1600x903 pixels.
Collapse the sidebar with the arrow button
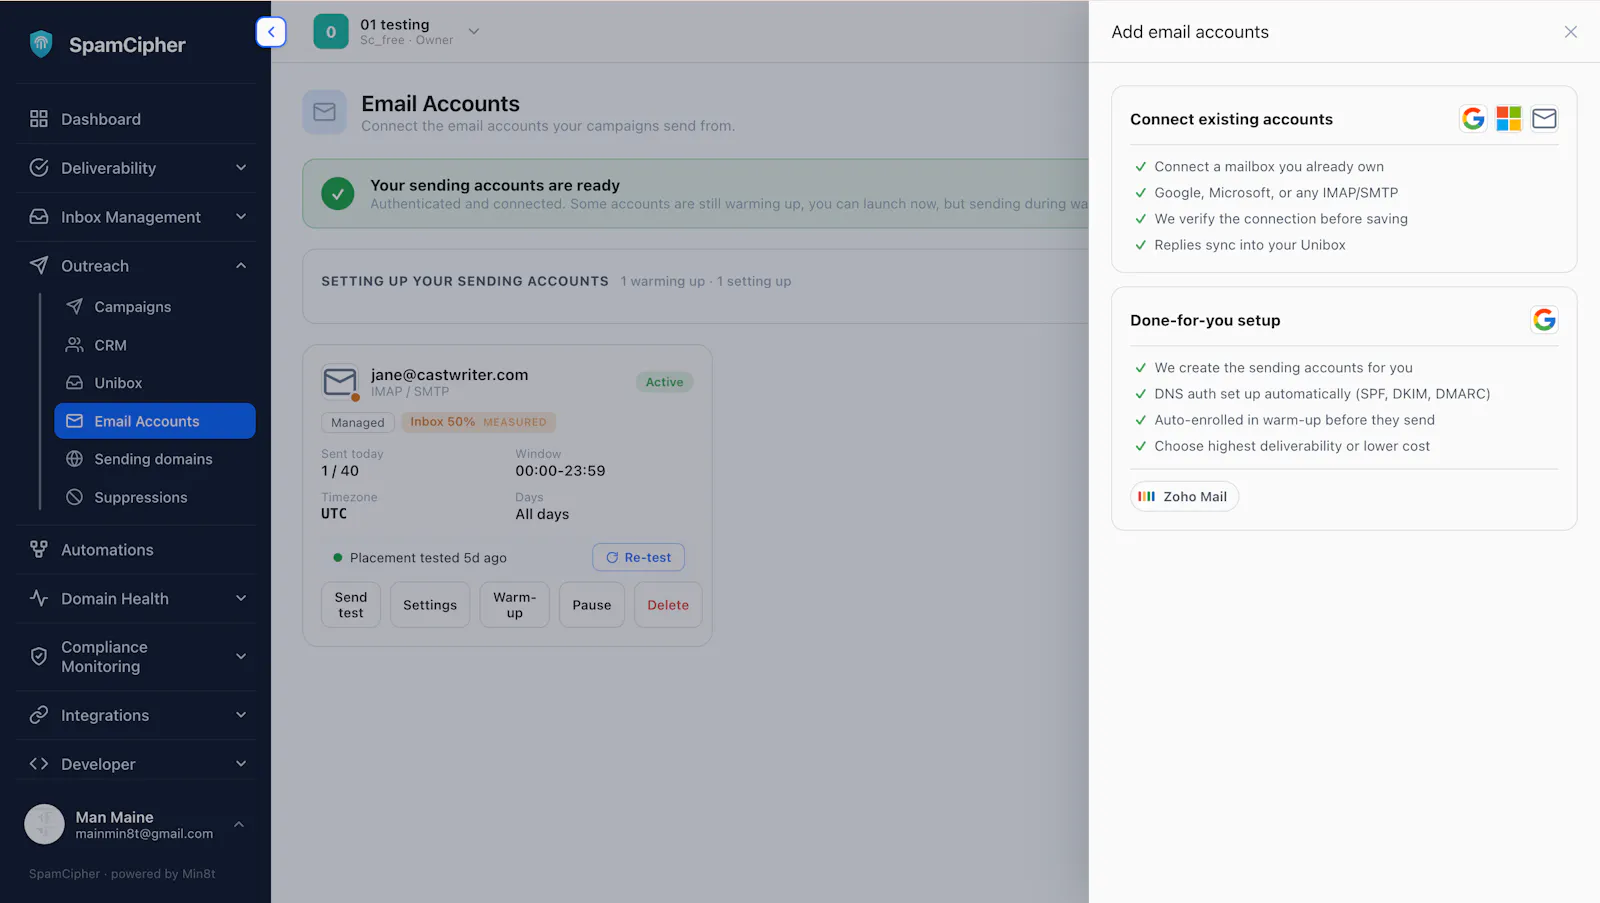pos(271,32)
